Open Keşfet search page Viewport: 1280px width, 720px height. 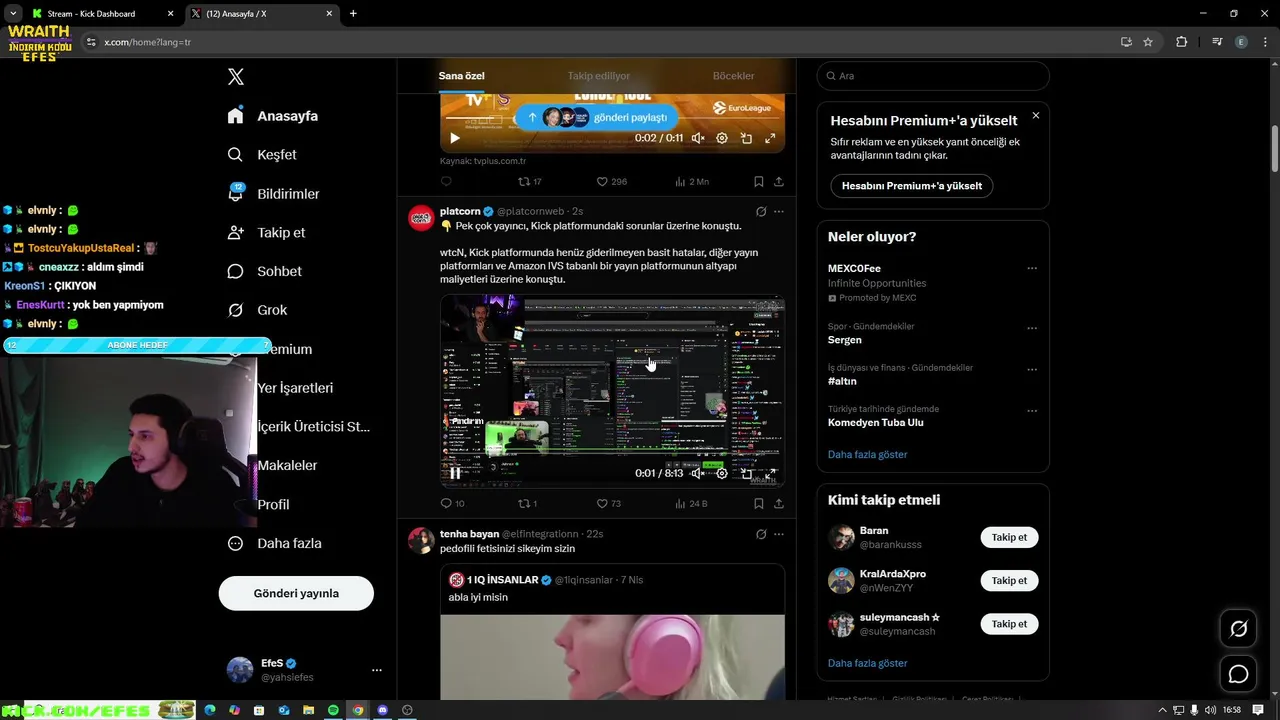tap(262, 155)
